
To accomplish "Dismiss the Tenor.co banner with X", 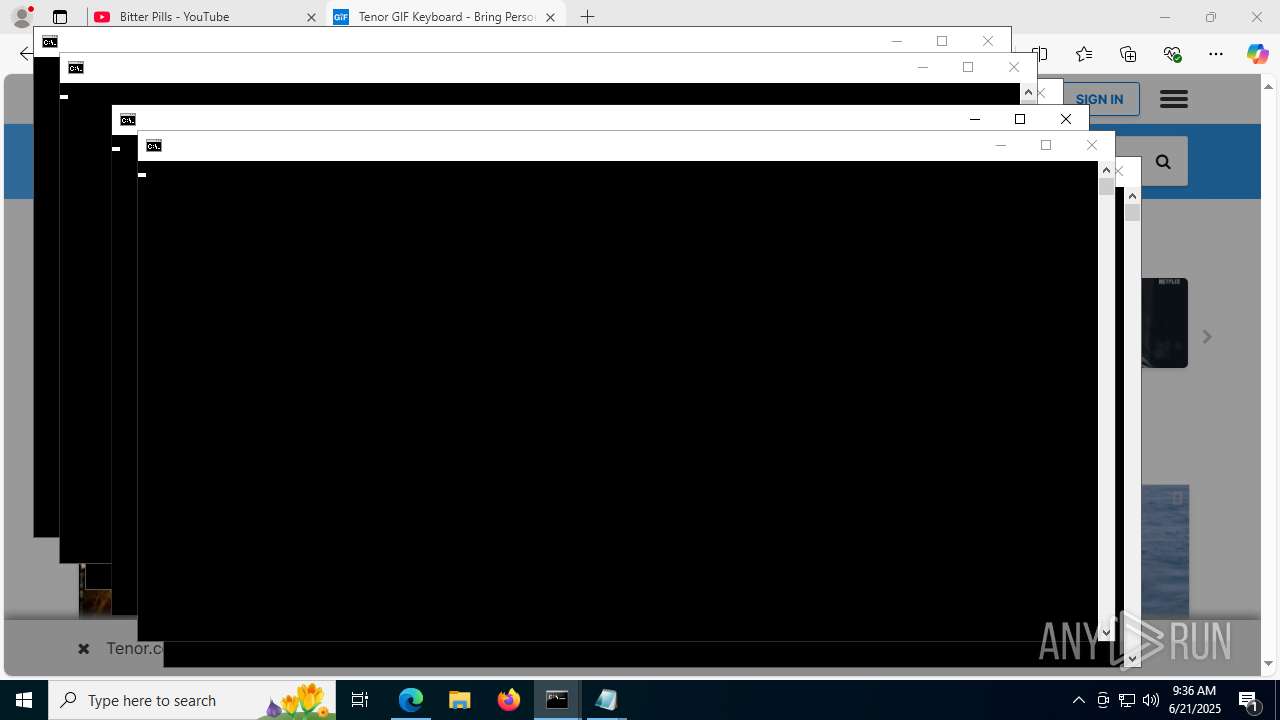I will point(84,648).
